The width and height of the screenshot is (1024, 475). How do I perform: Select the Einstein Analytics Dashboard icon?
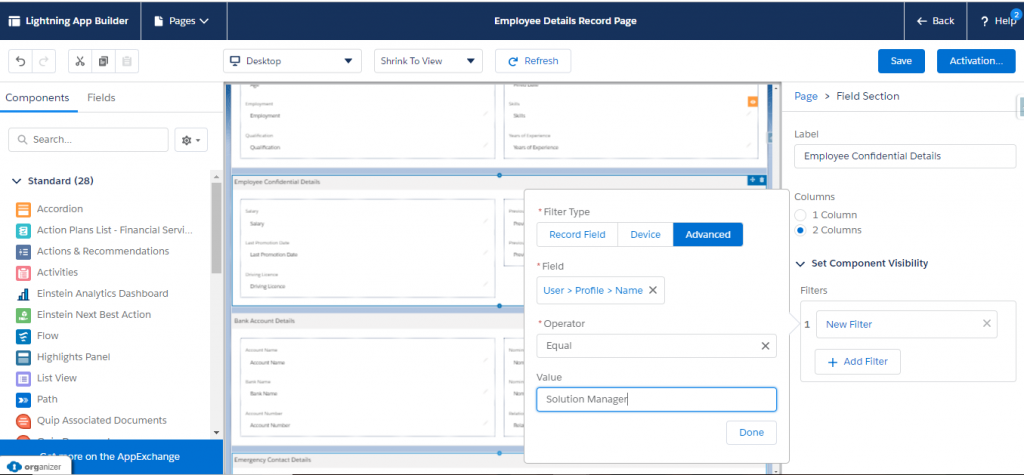(24, 294)
